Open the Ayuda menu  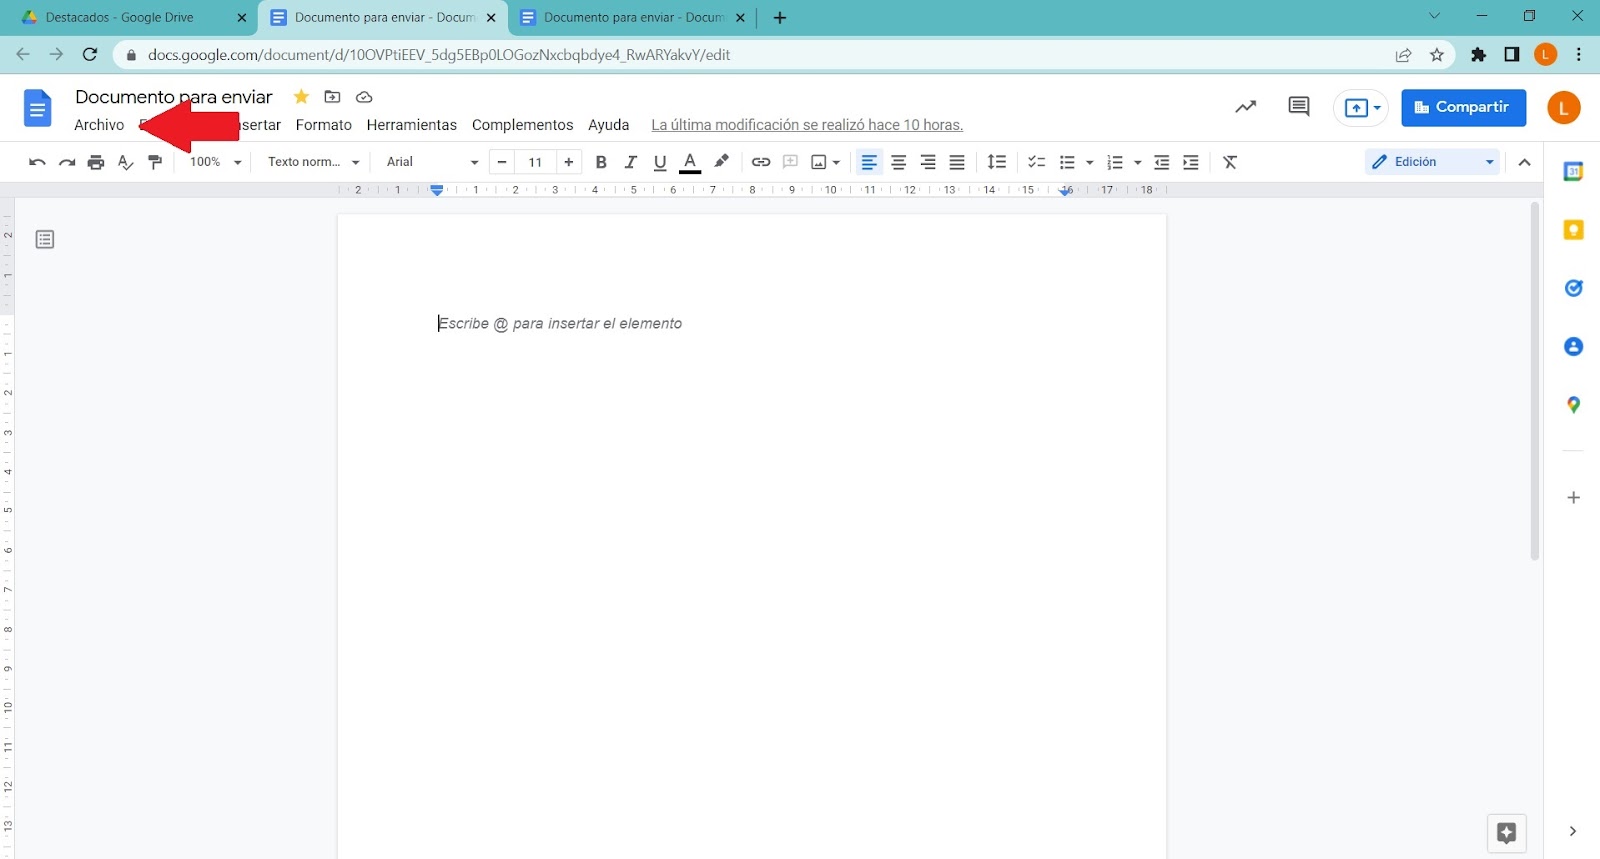pos(609,125)
